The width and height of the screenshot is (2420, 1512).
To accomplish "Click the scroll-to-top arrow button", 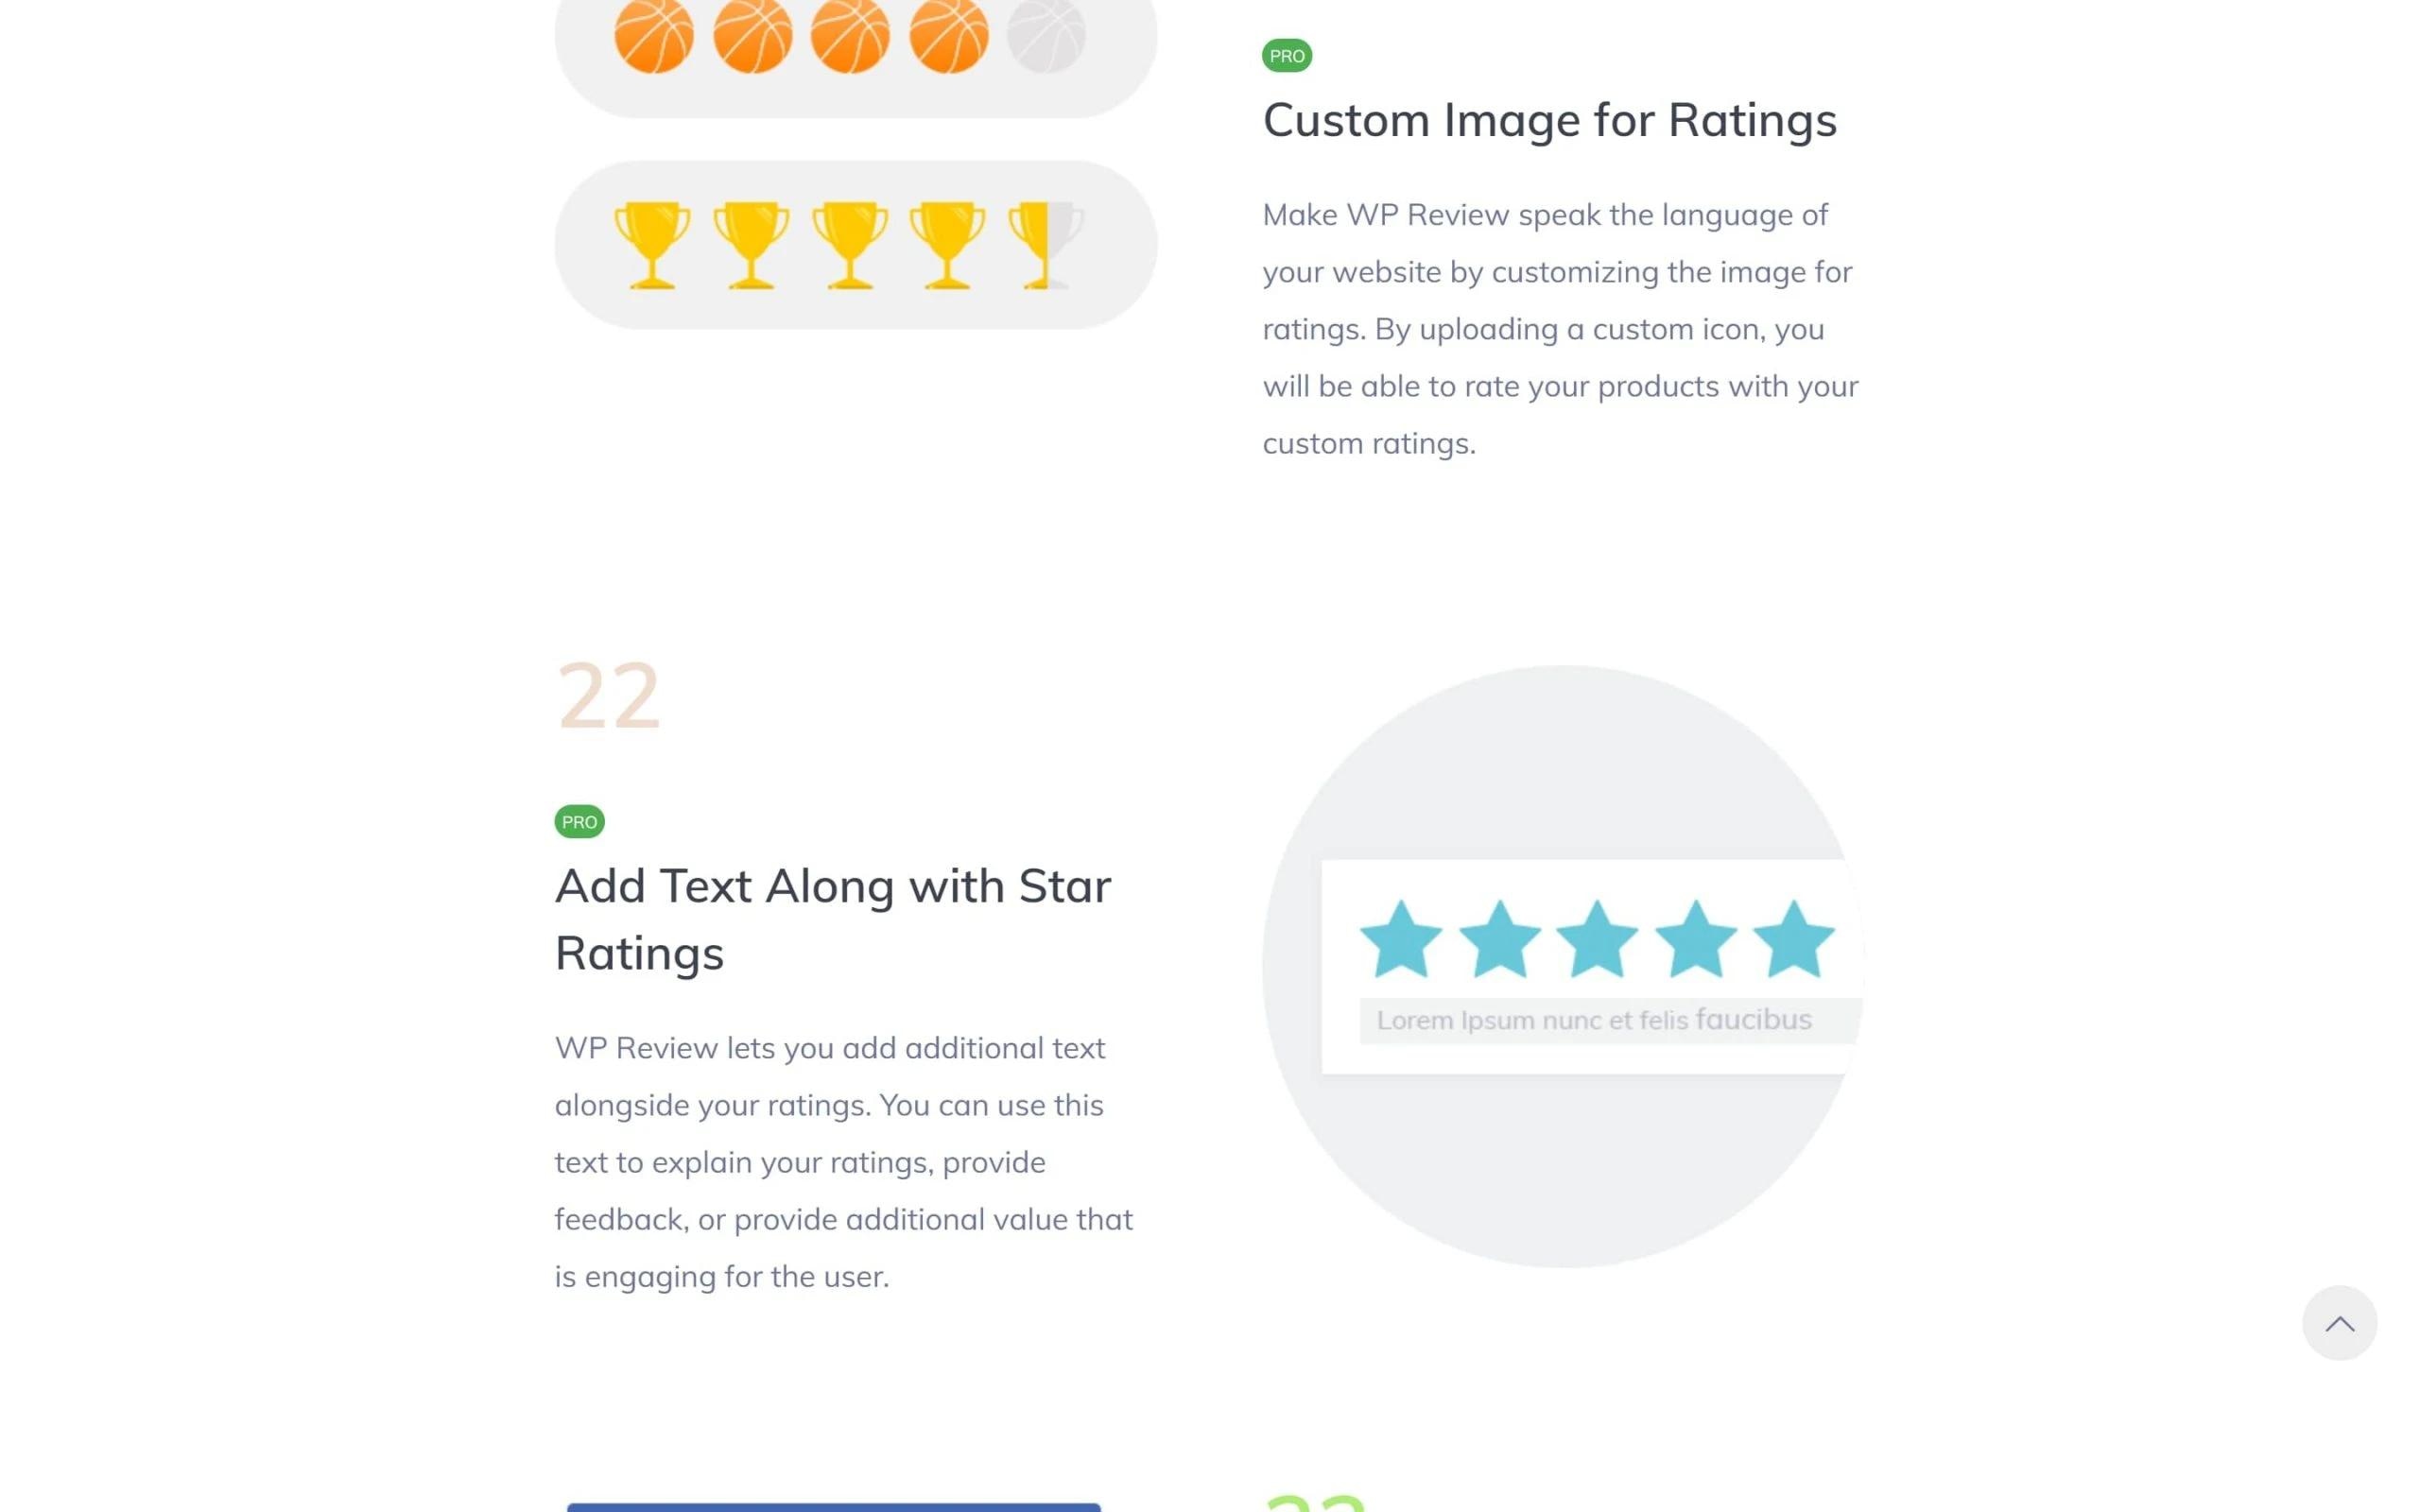I will [x=2338, y=1323].
